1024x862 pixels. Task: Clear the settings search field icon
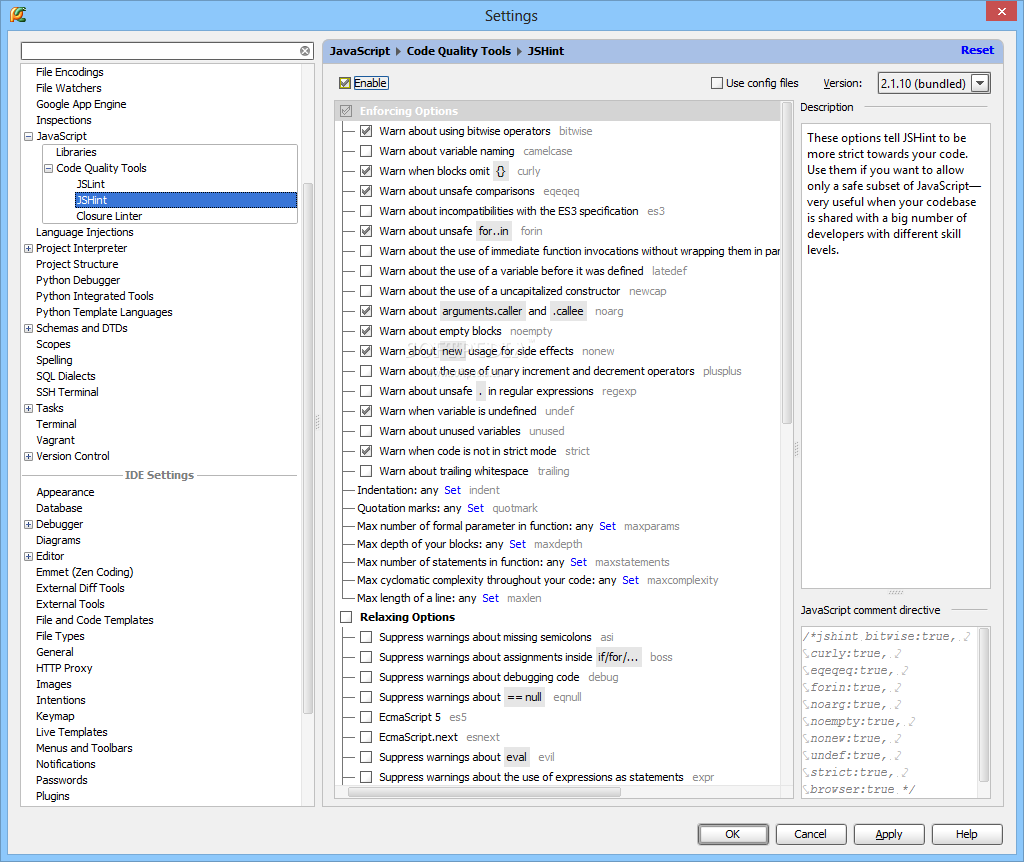[305, 51]
